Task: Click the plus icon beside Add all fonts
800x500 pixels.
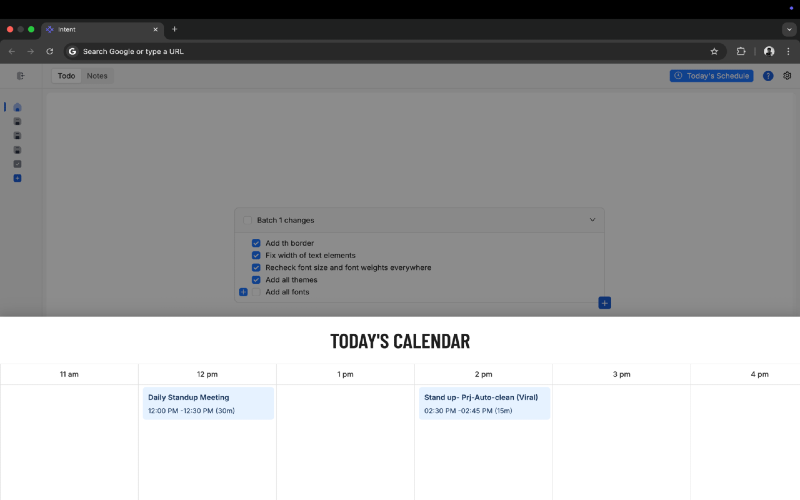Action: tap(243, 292)
